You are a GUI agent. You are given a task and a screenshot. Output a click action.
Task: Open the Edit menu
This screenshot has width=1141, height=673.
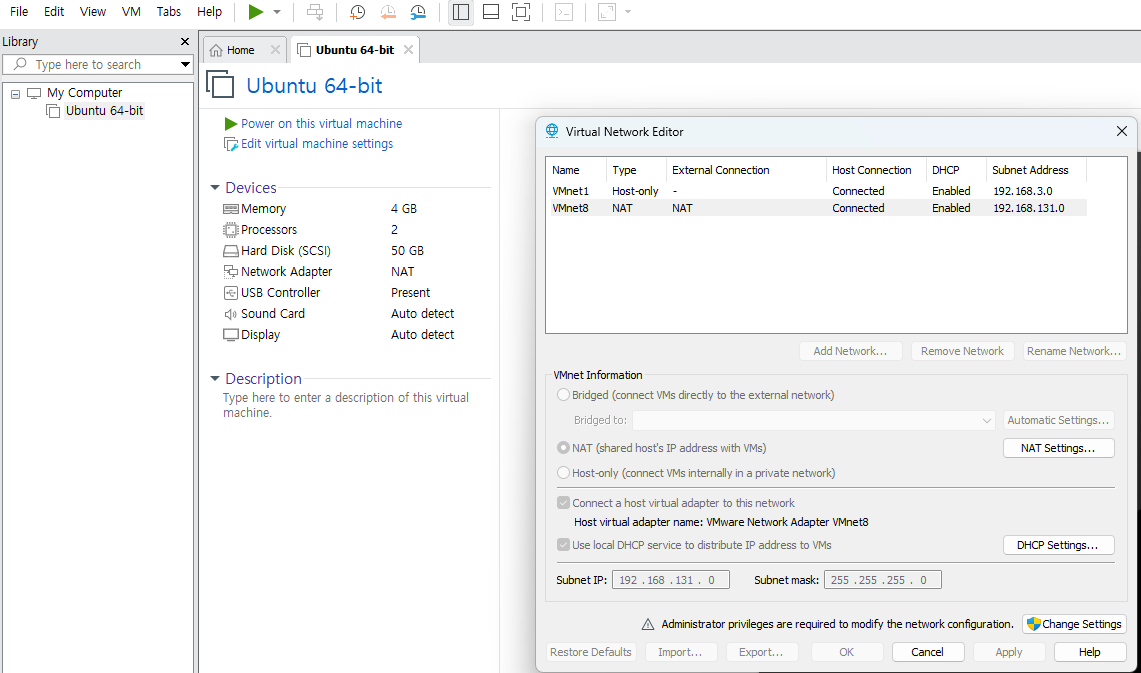point(54,12)
